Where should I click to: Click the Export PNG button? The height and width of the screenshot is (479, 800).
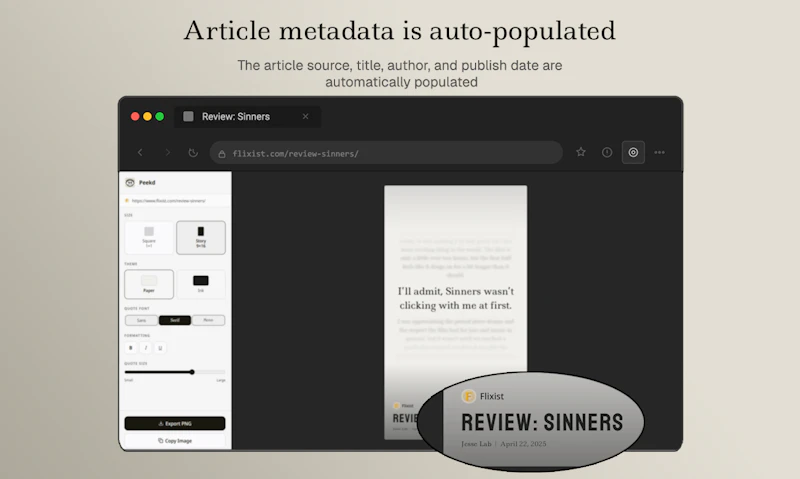(175, 423)
